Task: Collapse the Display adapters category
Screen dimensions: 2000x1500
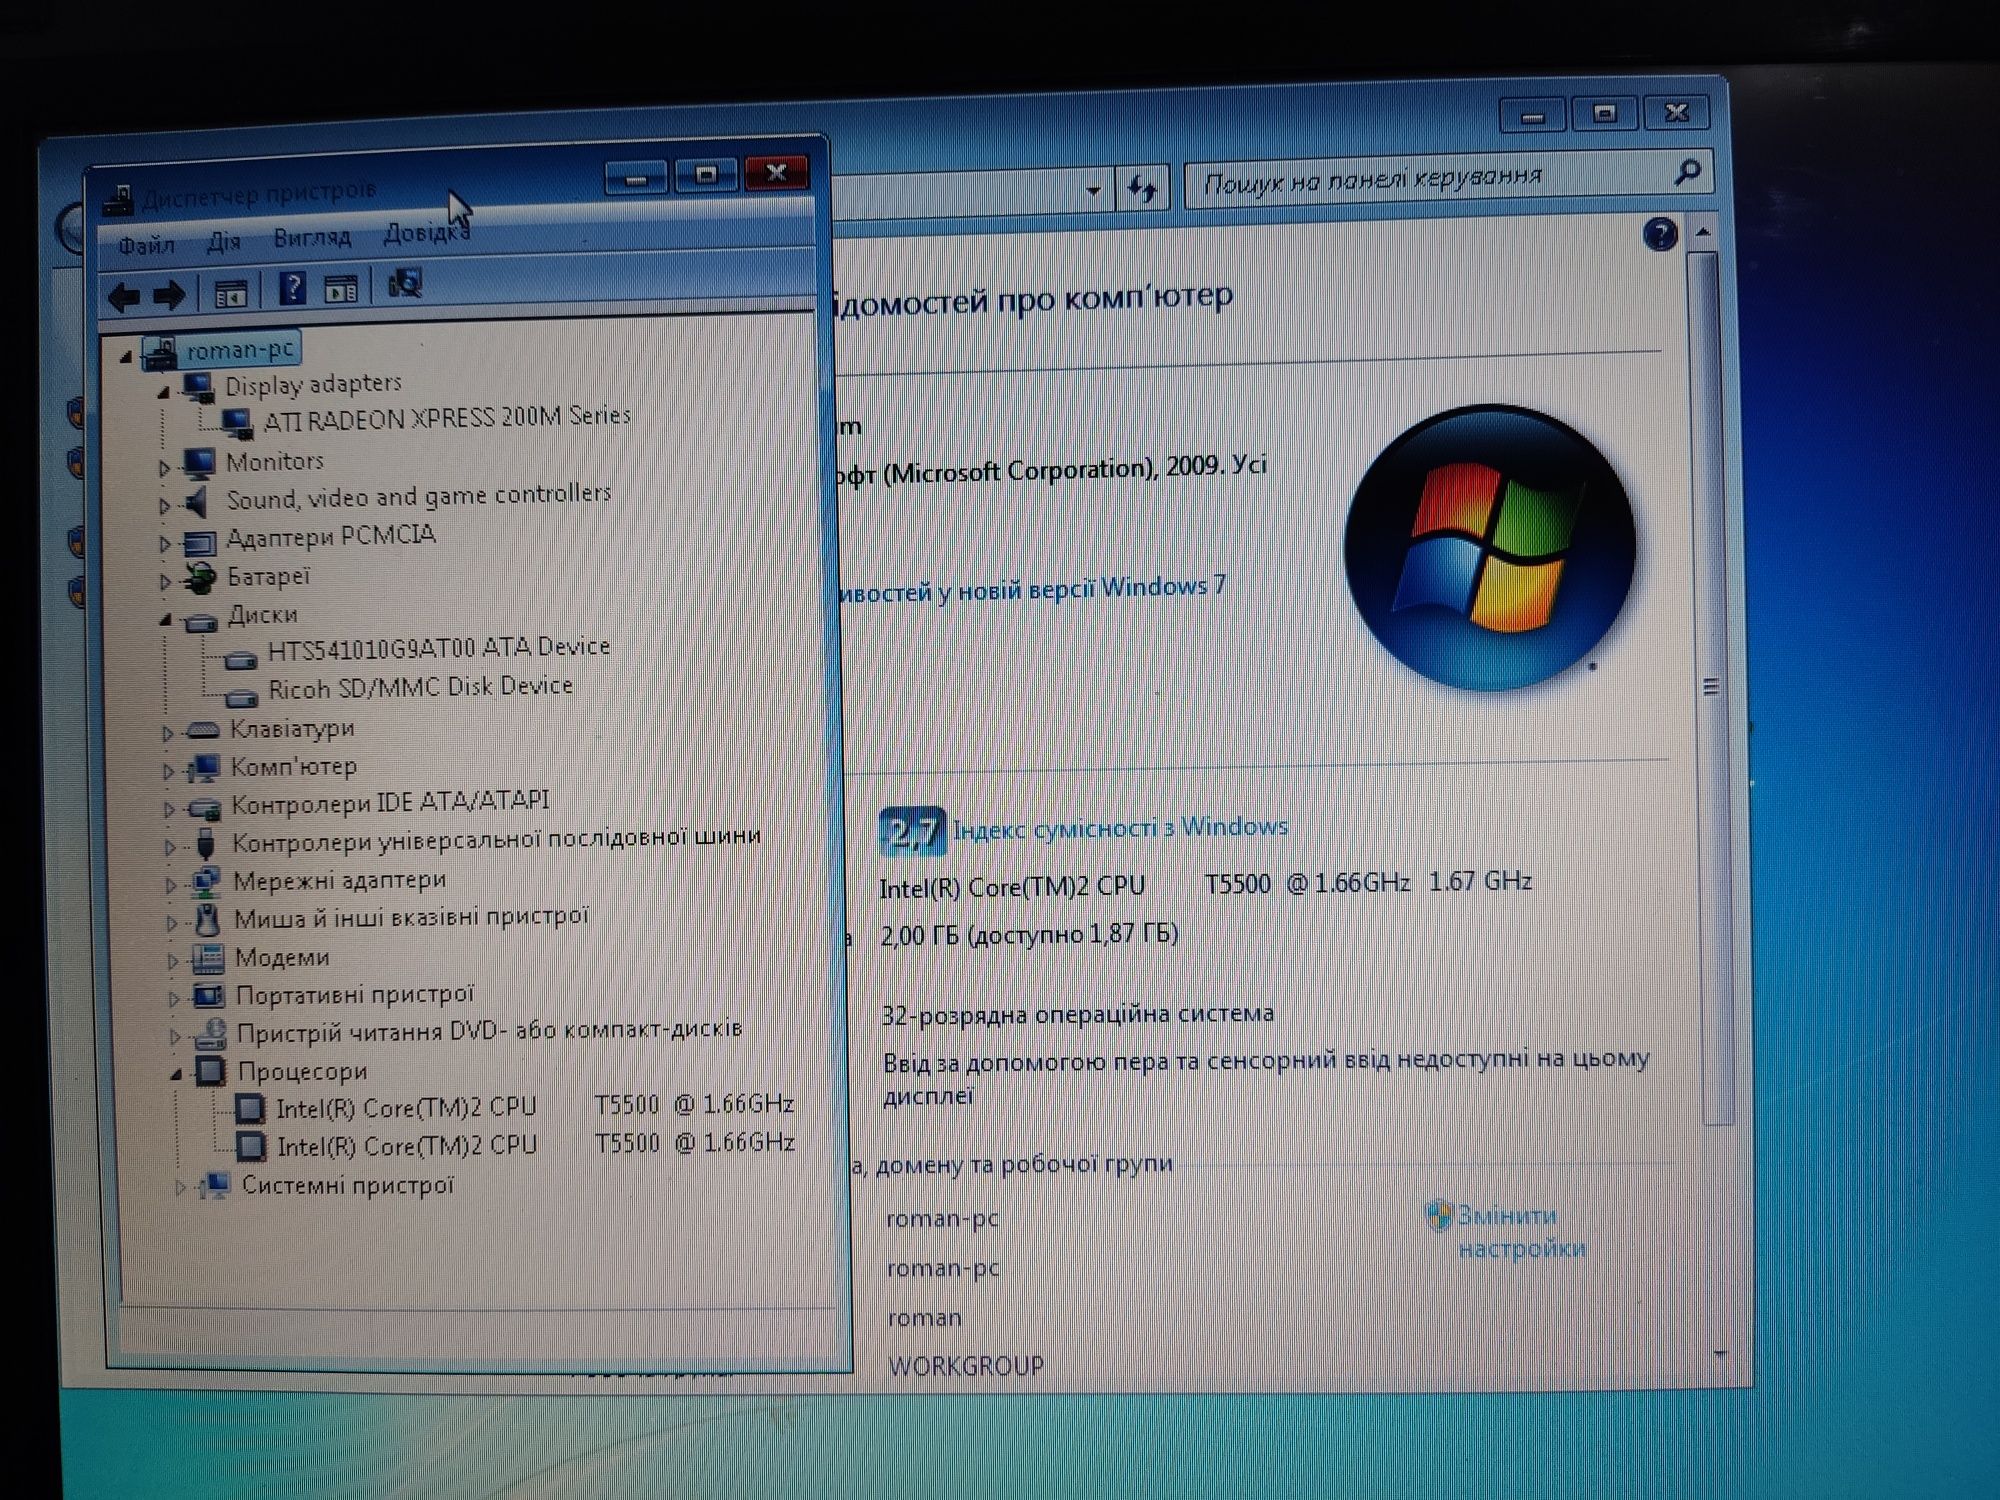Action: (x=163, y=392)
